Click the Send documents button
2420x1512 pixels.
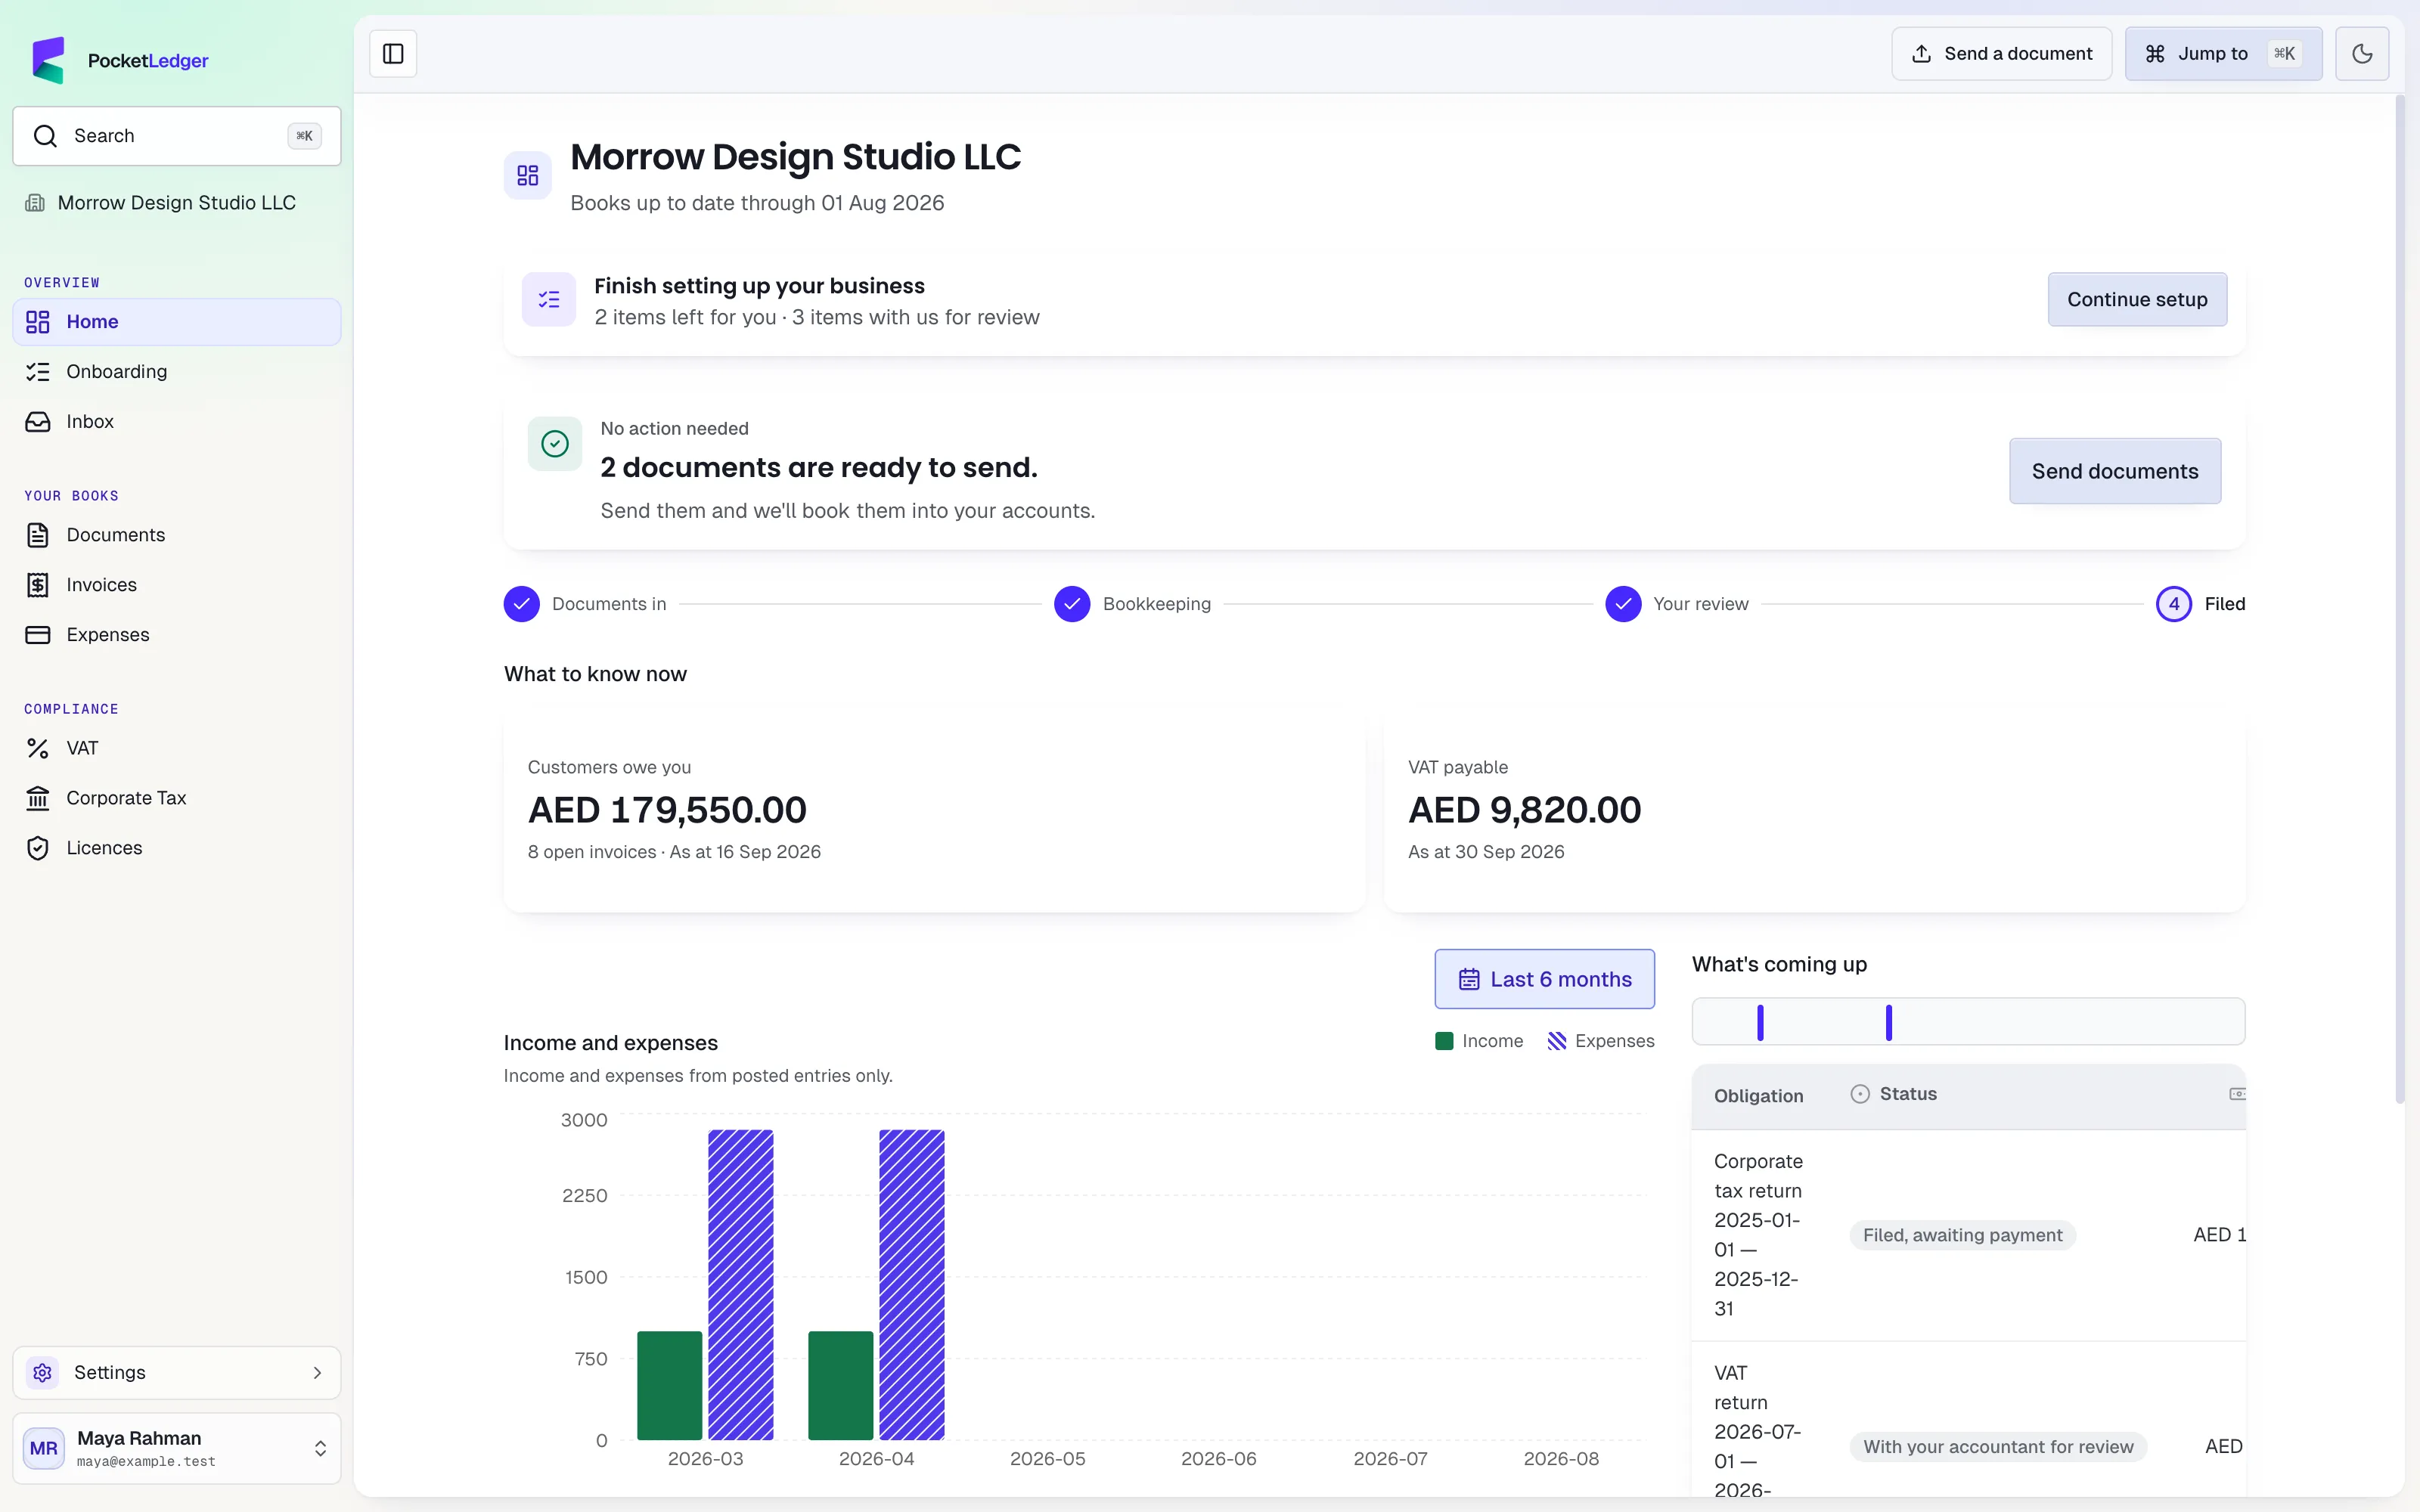point(2115,471)
